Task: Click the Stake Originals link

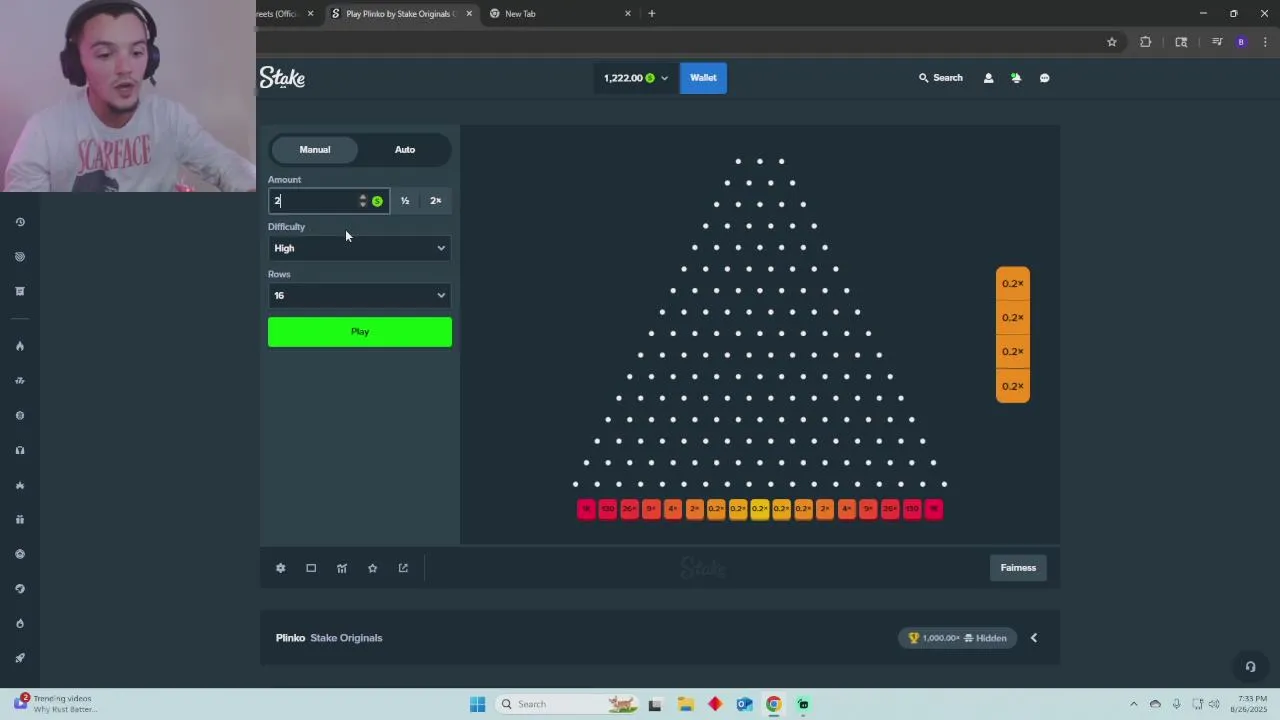Action: coord(346,638)
